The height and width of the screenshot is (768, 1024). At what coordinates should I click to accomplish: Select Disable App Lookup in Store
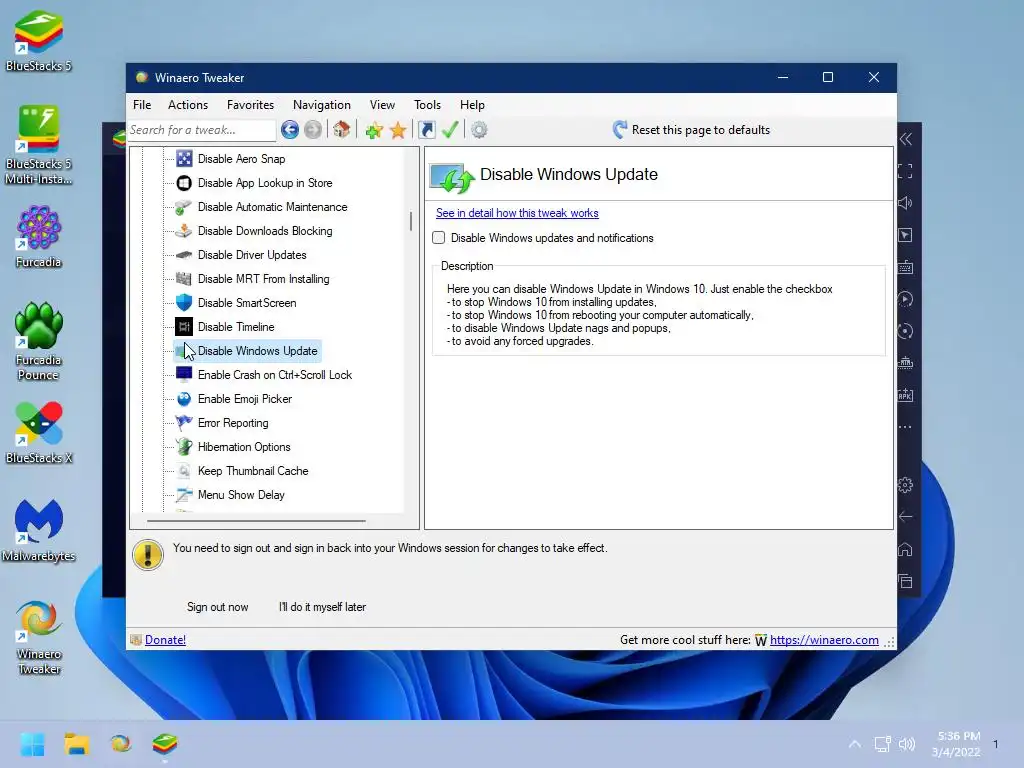pyautogui.click(x=265, y=183)
